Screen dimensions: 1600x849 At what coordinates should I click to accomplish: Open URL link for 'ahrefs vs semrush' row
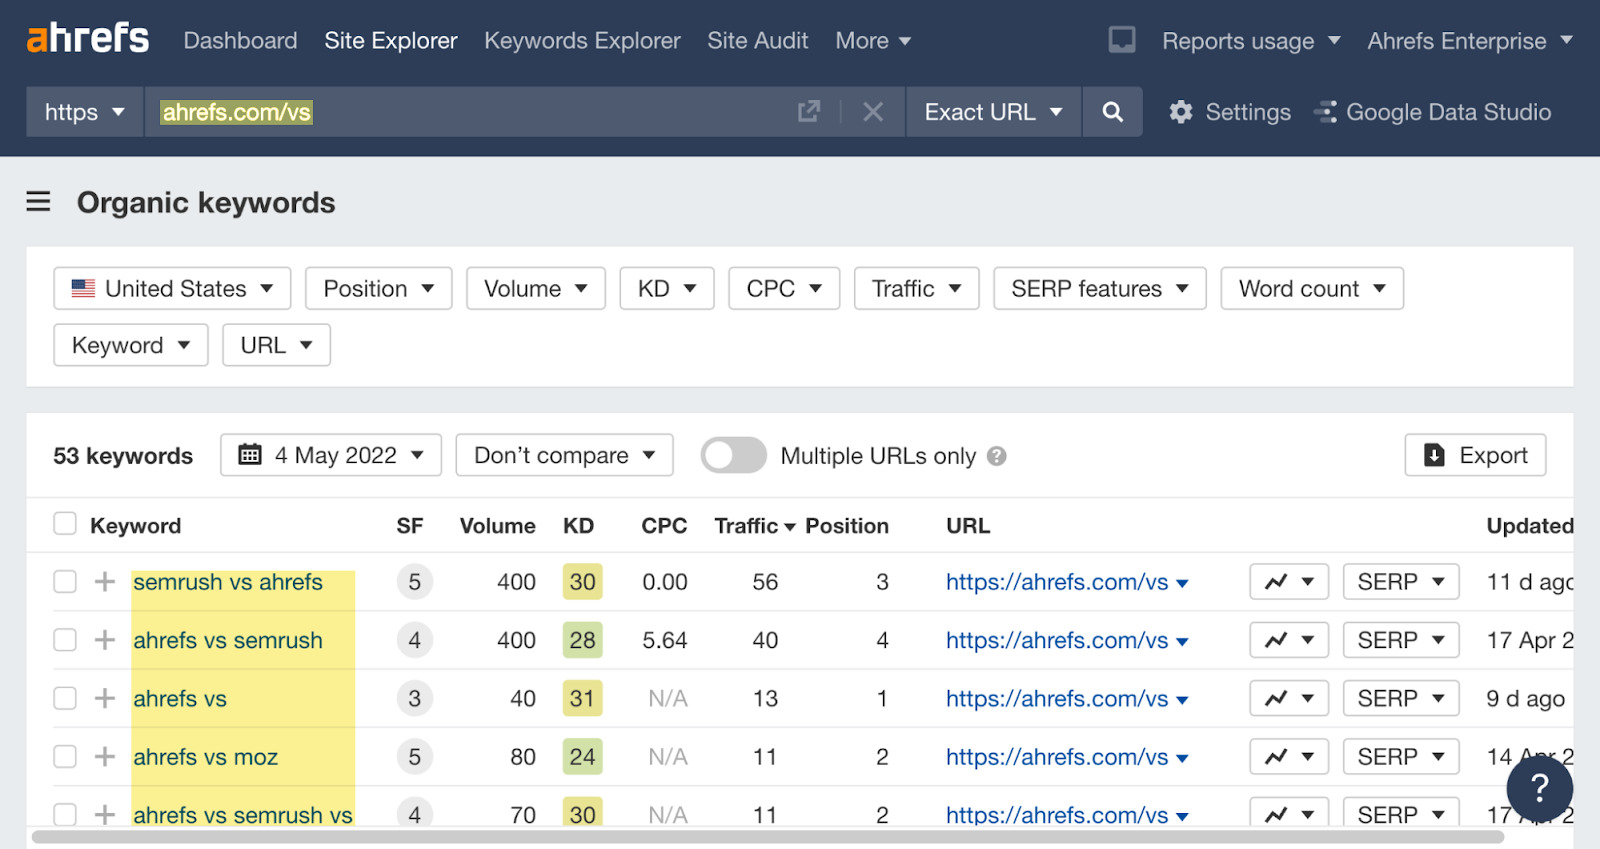pos(1056,640)
